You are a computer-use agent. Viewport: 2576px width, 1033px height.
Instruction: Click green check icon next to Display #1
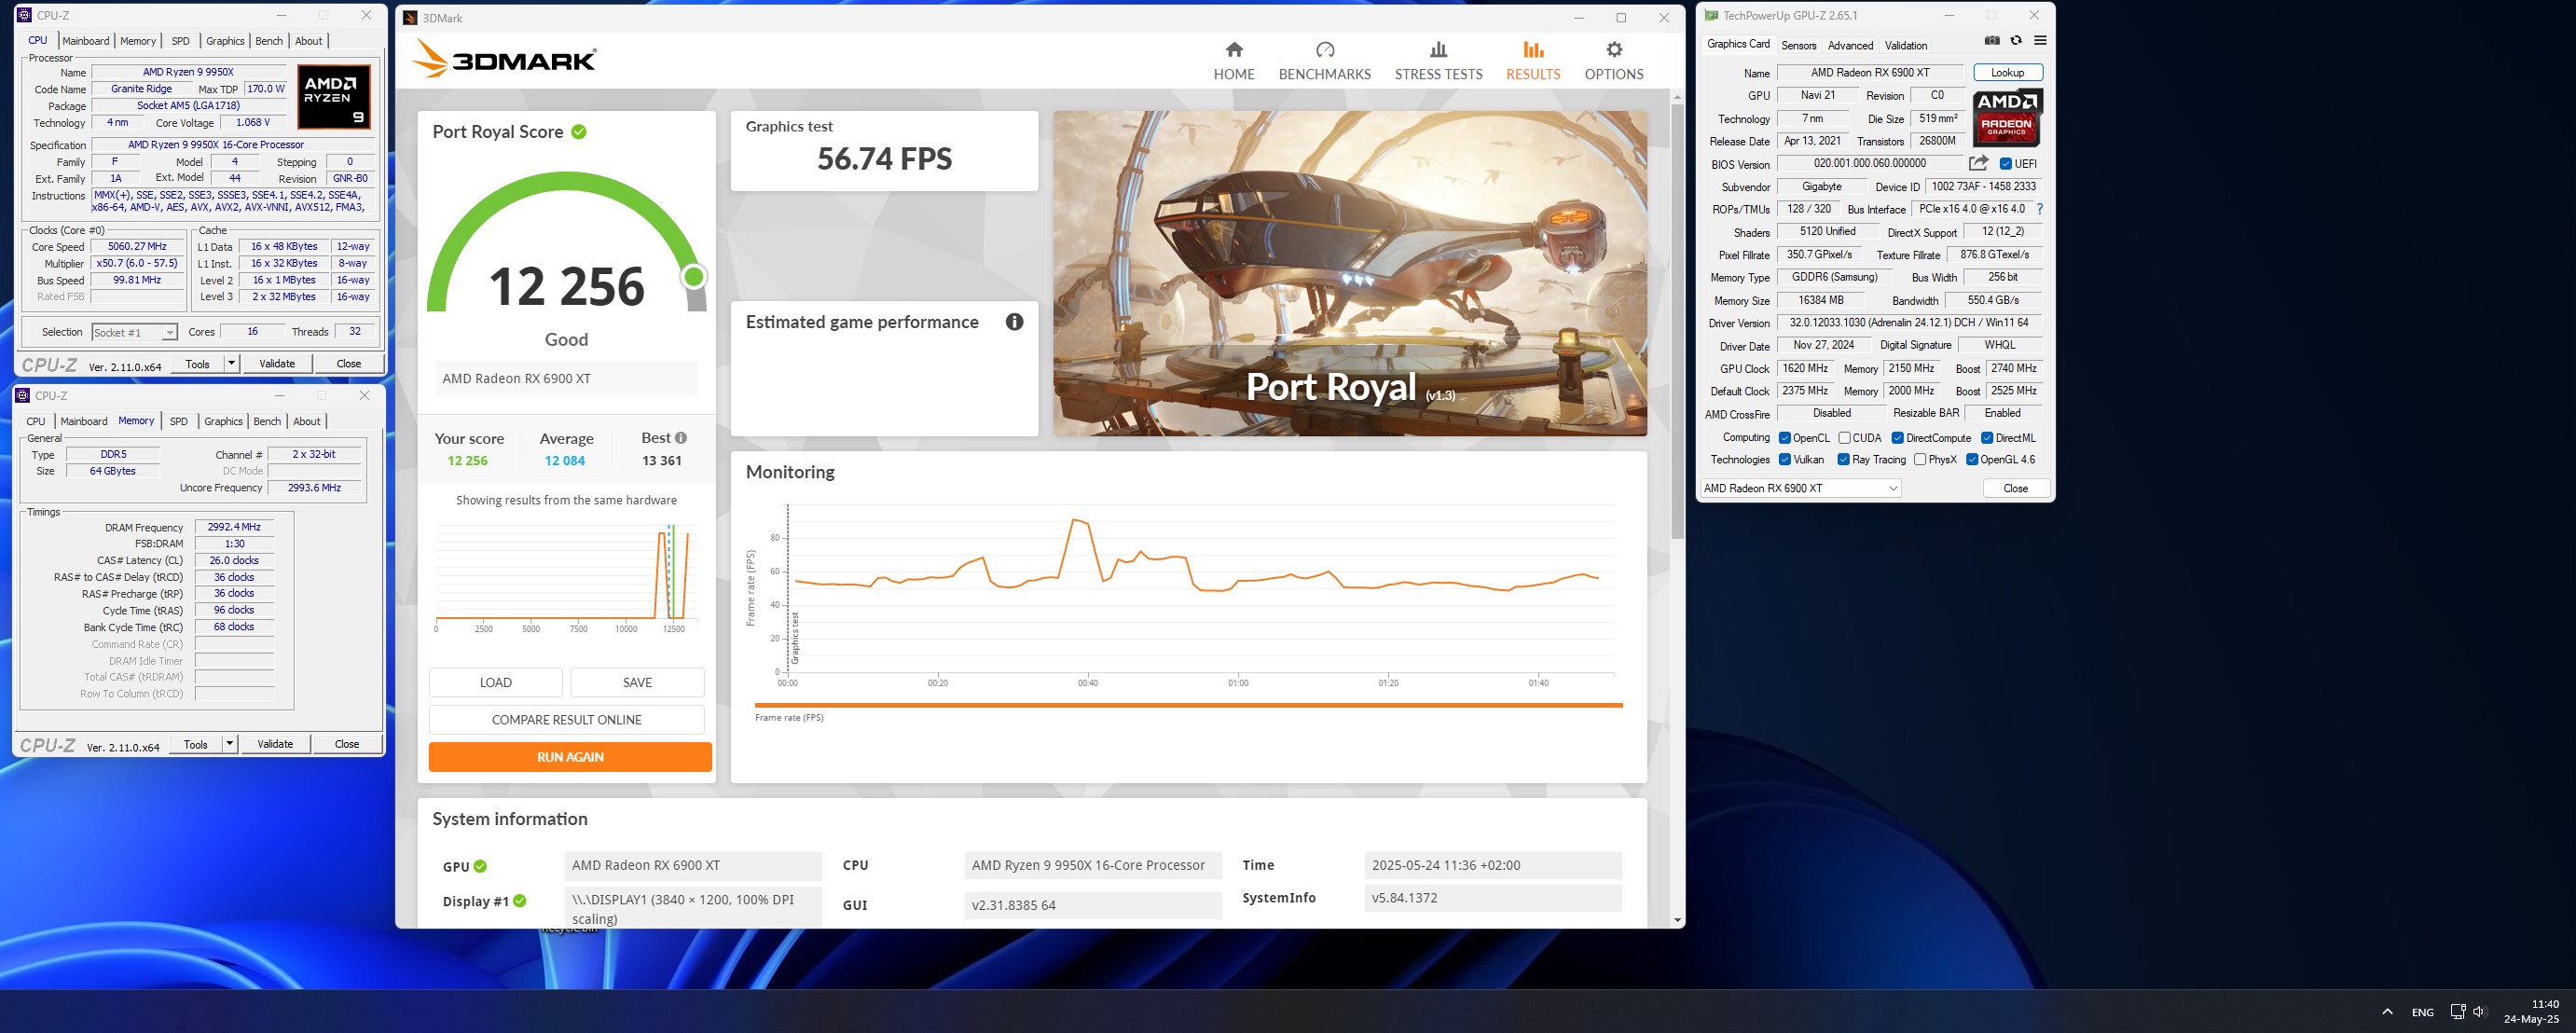click(x=520, y=901)
